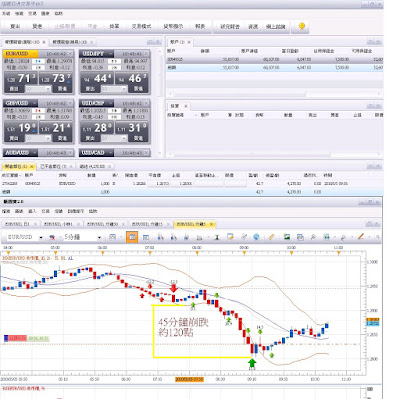
Task: Open the GBP/USD tile lot-size combo box
Action: tap(38, 138)
